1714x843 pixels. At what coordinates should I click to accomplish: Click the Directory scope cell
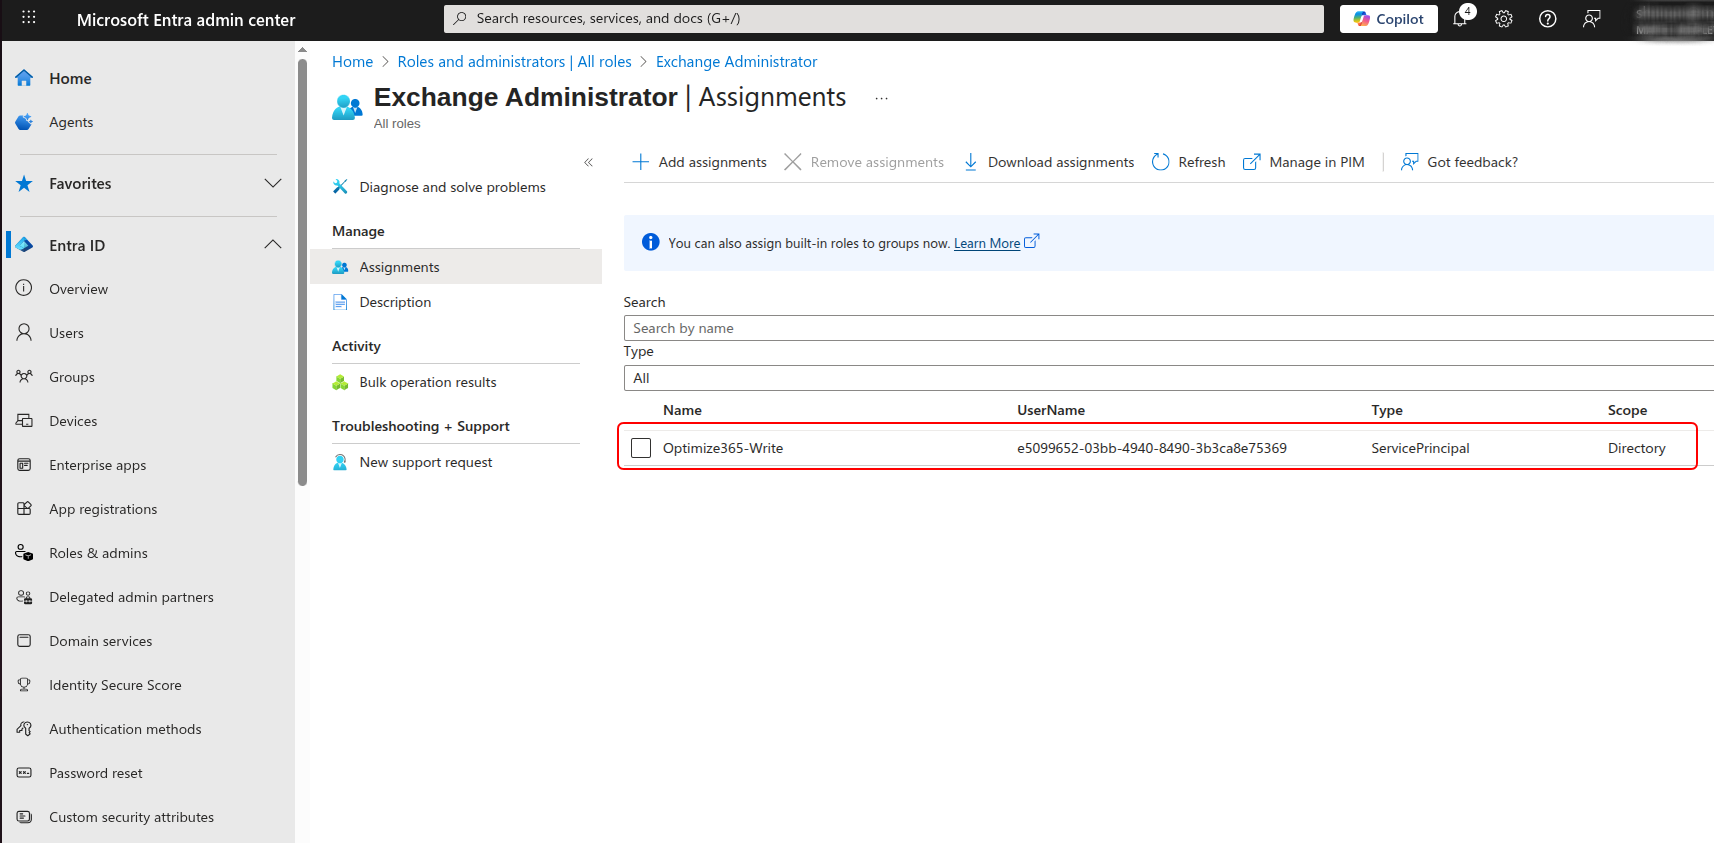[1636, 448]
